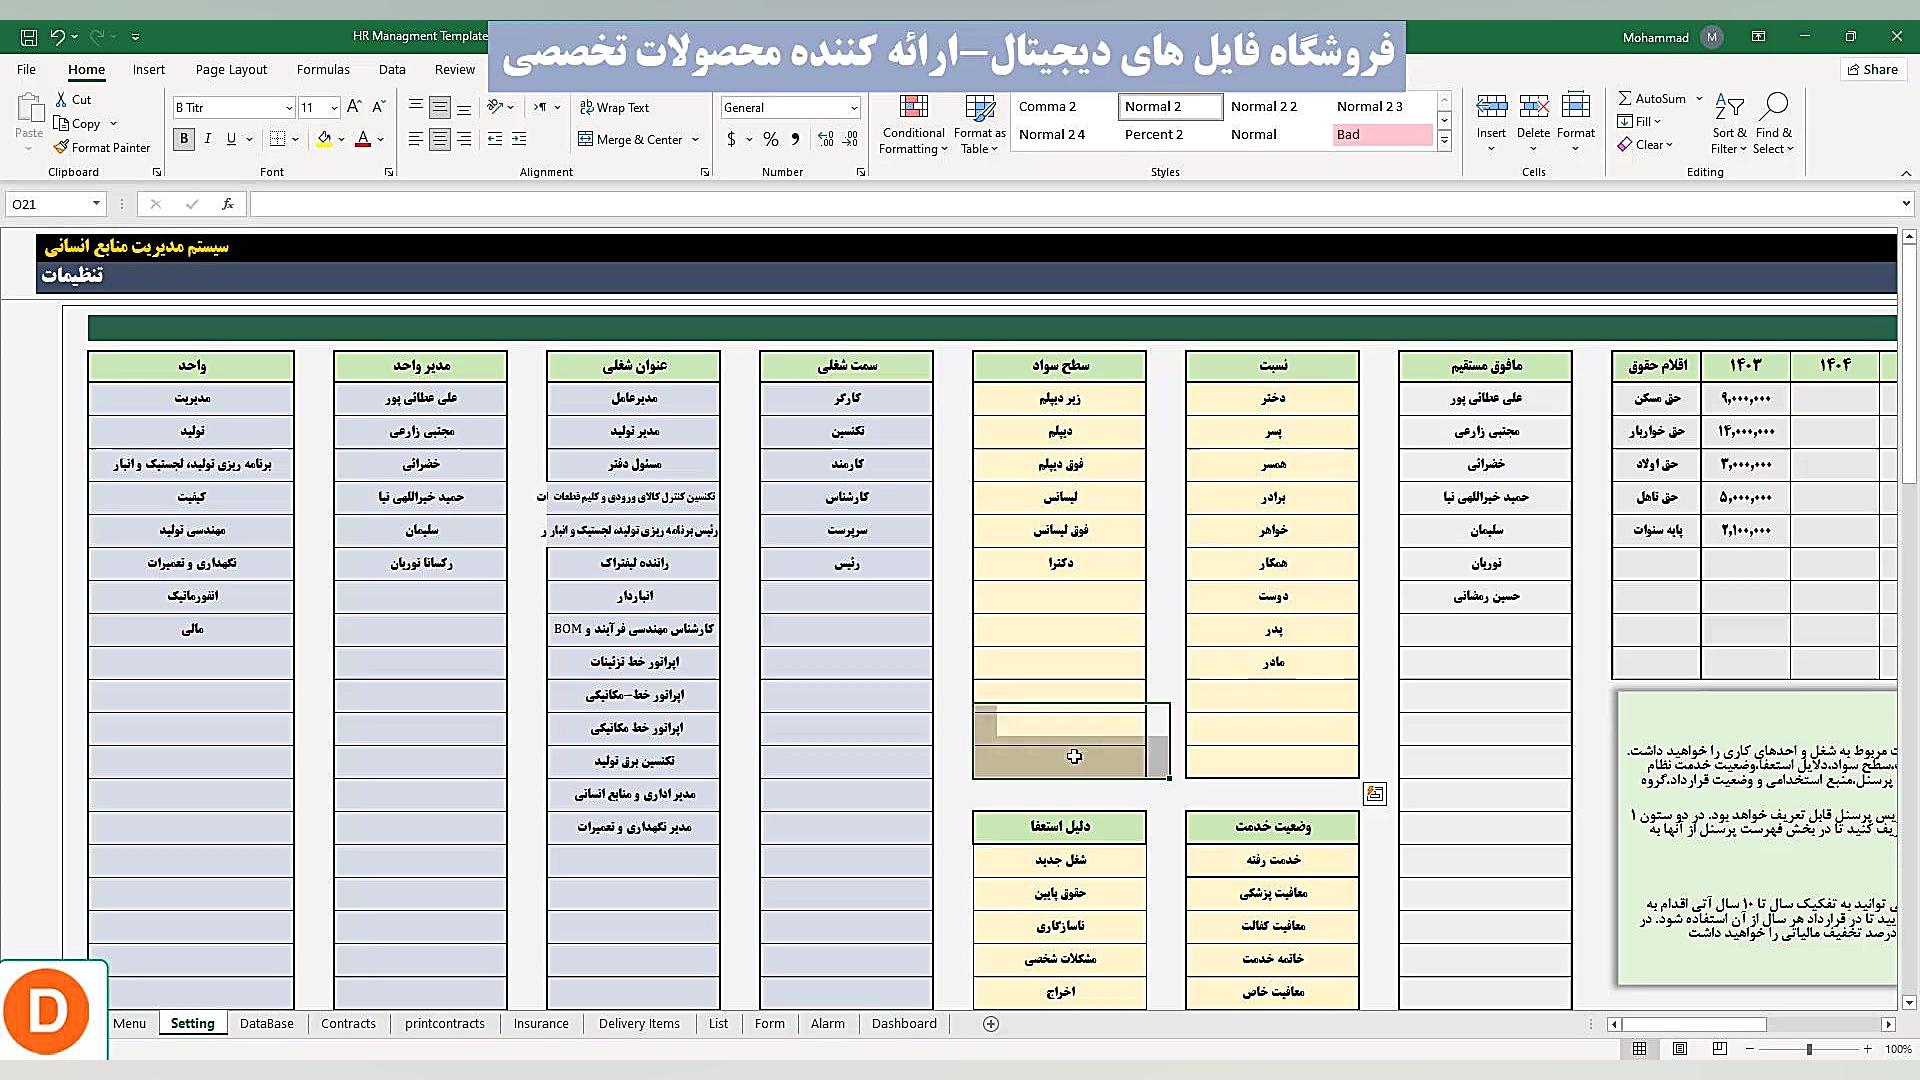Open the Fill dropdown
1920x1080 pixels.
[x=1640, y=121]
